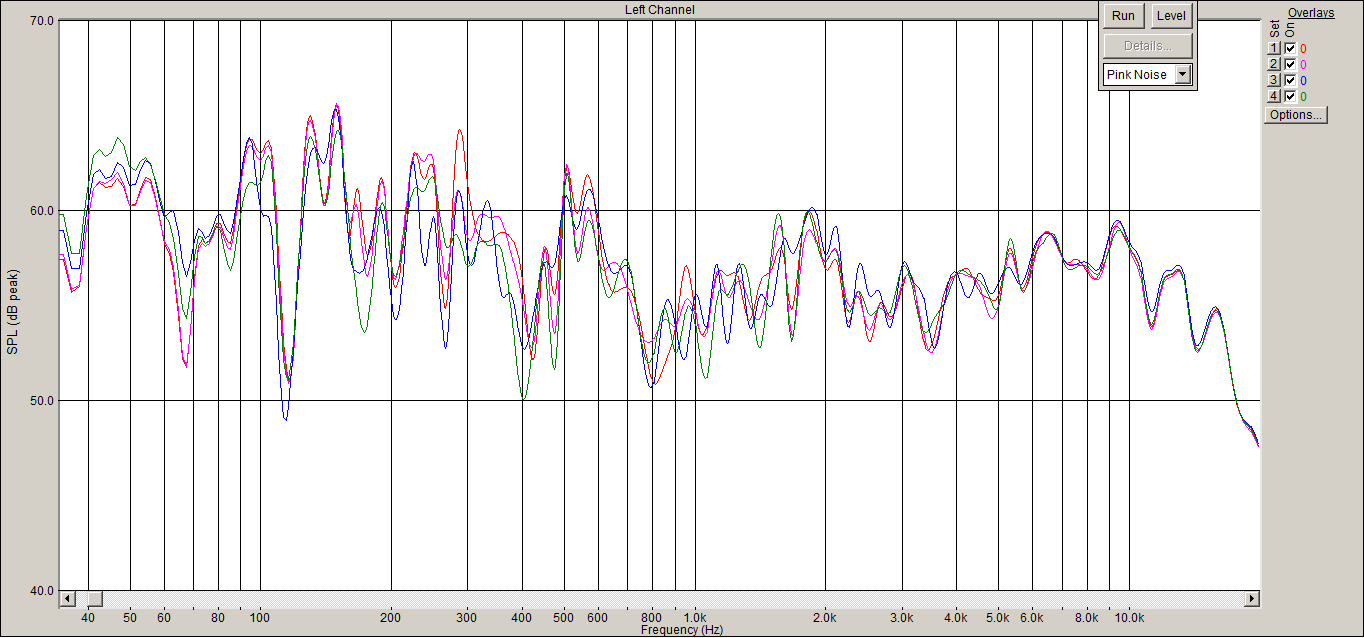Store trace with Set button 2

click(1274, 64)
